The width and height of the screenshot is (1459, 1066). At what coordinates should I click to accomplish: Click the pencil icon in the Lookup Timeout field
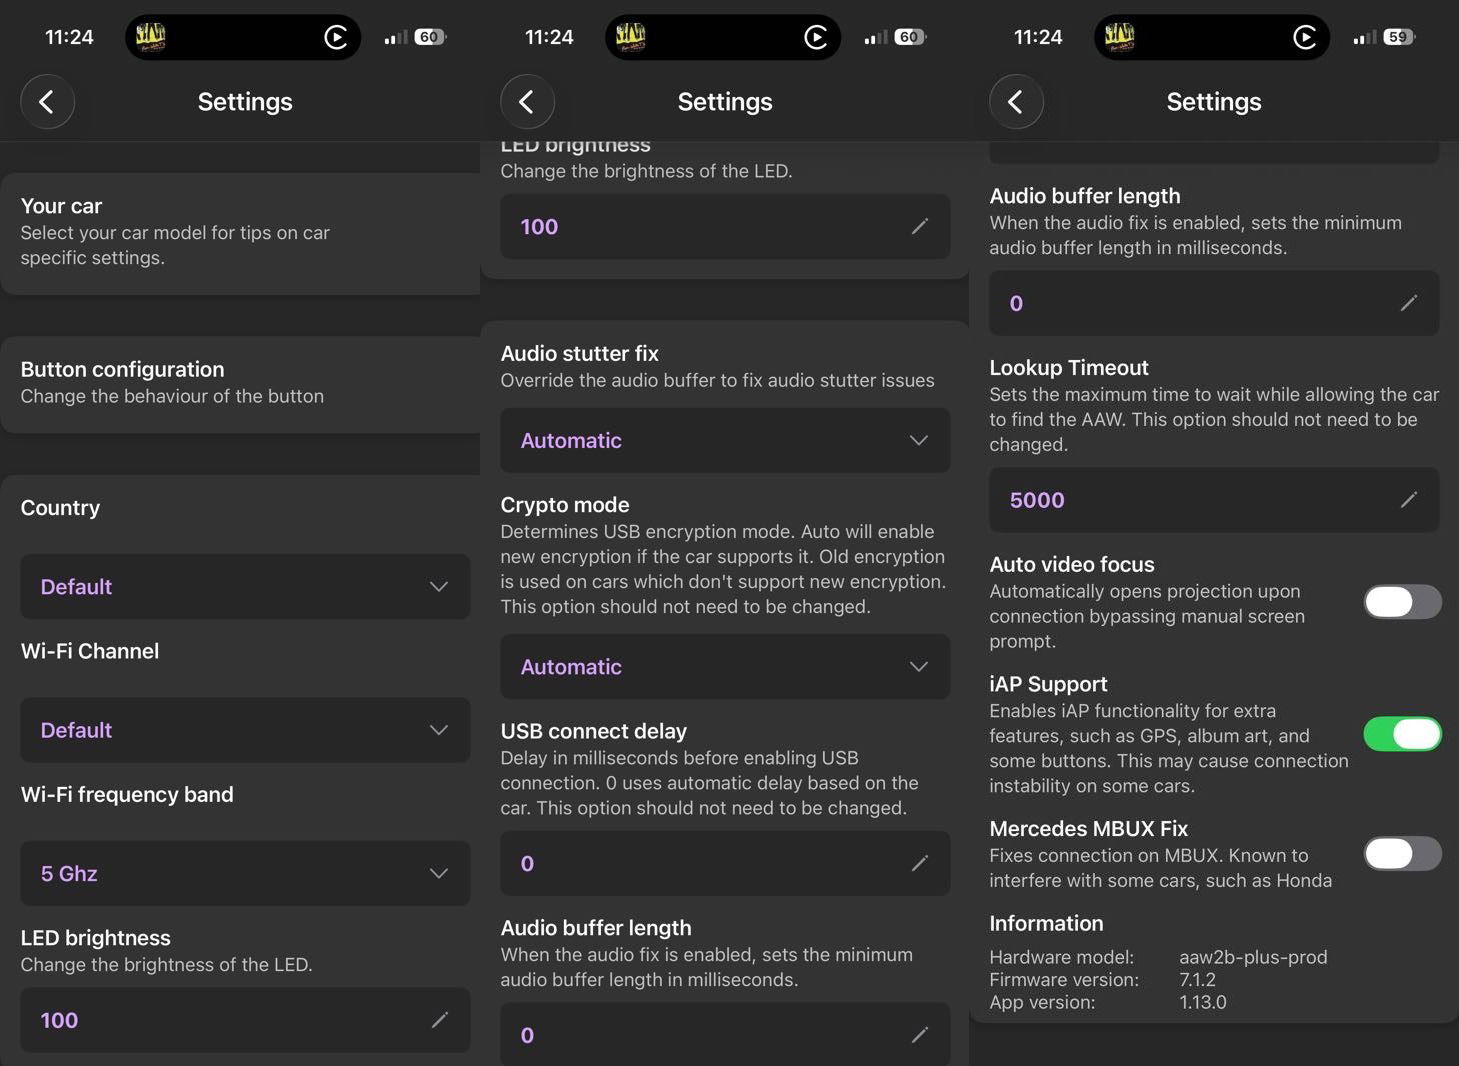(x=1409, y=500)
